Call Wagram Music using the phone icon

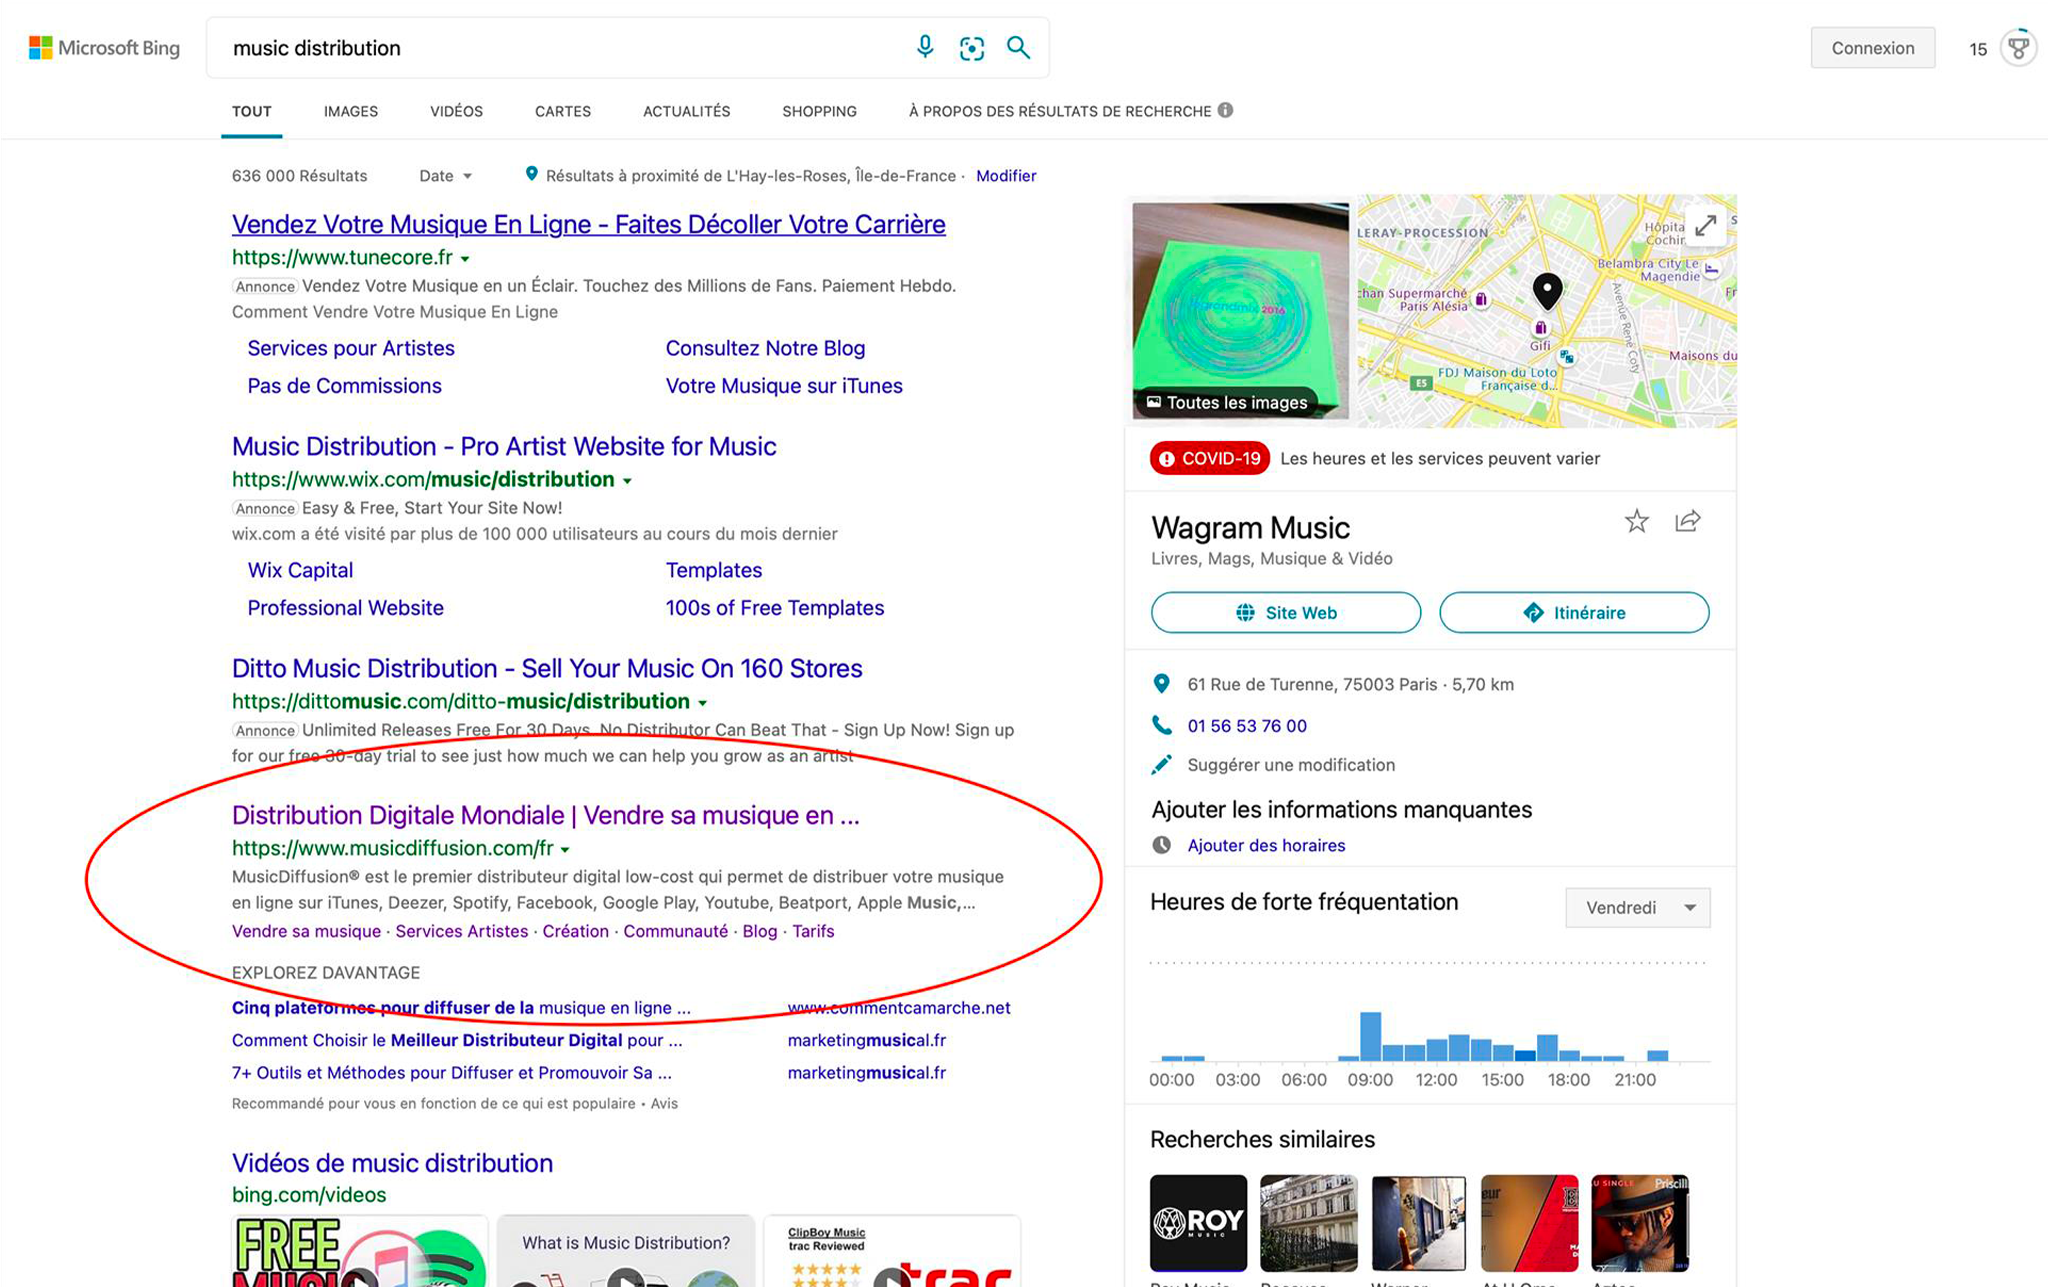click(1162, 726)
